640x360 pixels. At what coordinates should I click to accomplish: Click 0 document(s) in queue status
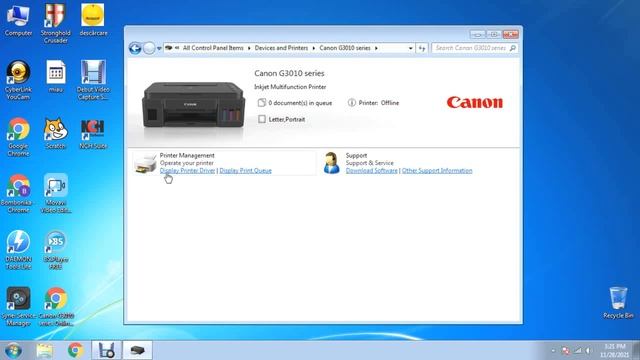(x=295, y=103)
